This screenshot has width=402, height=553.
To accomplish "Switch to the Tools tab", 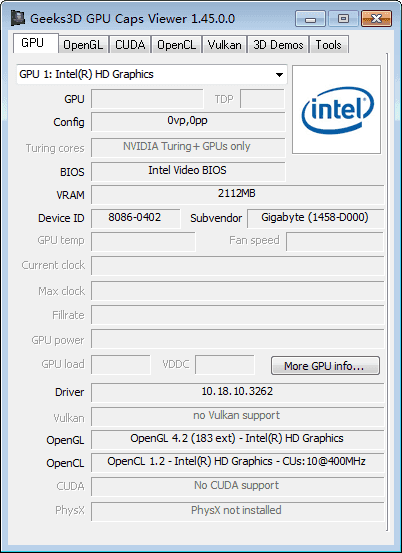I will point(329,45).
